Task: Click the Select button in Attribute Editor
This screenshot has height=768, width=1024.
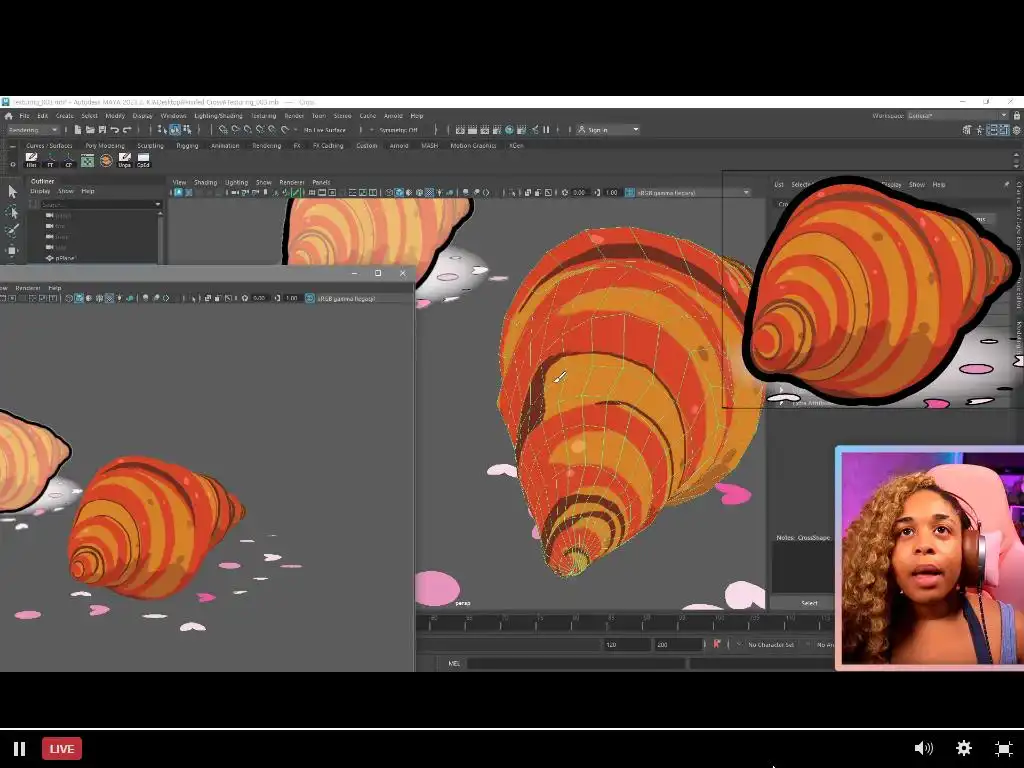Action: pos(809,603)
